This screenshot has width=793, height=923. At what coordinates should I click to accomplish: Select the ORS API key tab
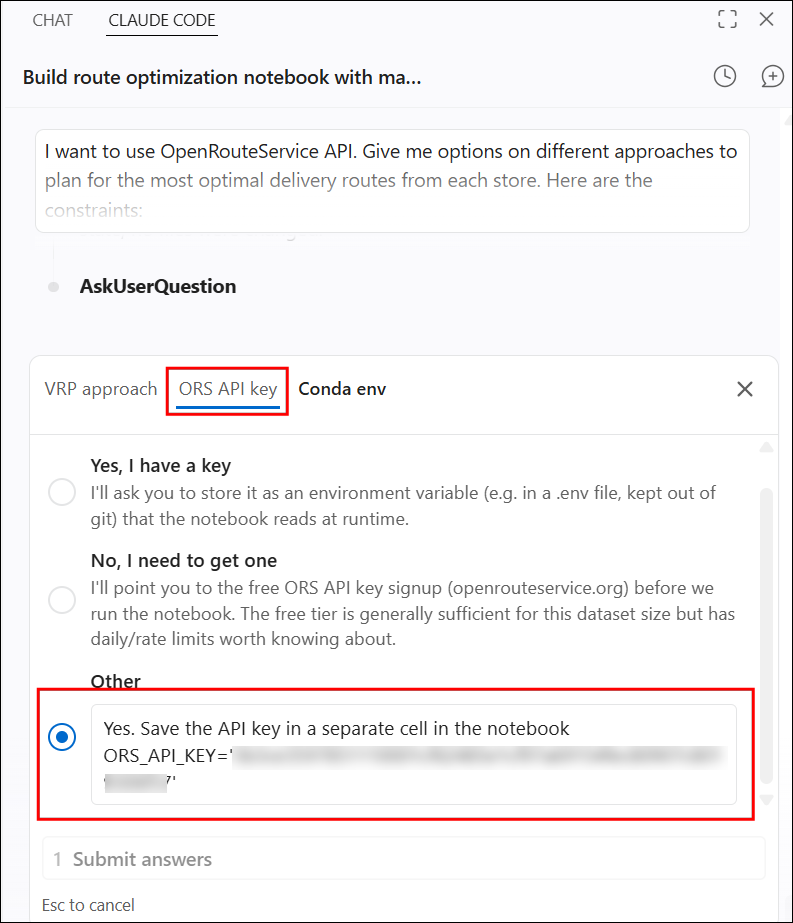[x=228, y=390]
